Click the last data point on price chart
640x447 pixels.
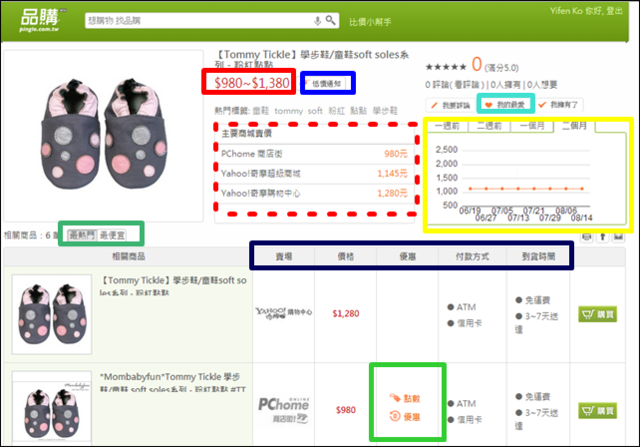[x=582, y=189]
